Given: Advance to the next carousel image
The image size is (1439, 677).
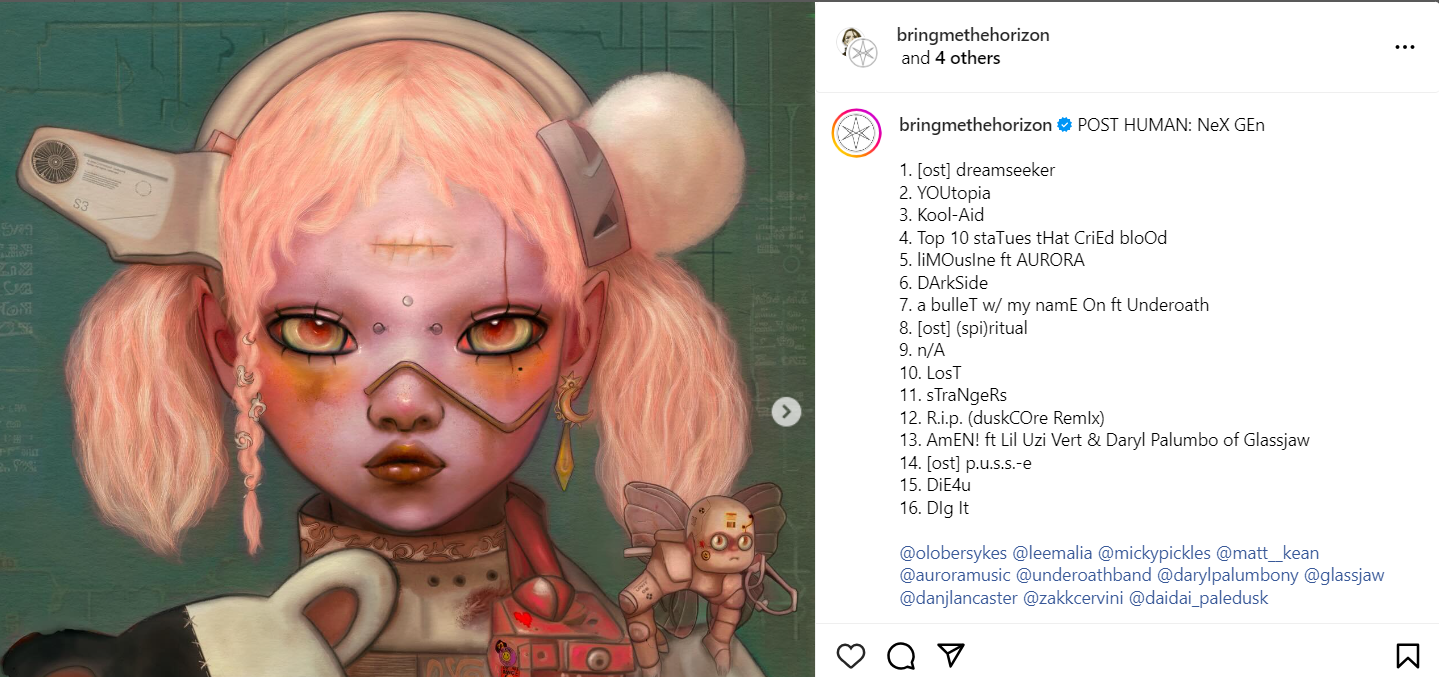Looking at the screenshot, I should tap(787, 411).
